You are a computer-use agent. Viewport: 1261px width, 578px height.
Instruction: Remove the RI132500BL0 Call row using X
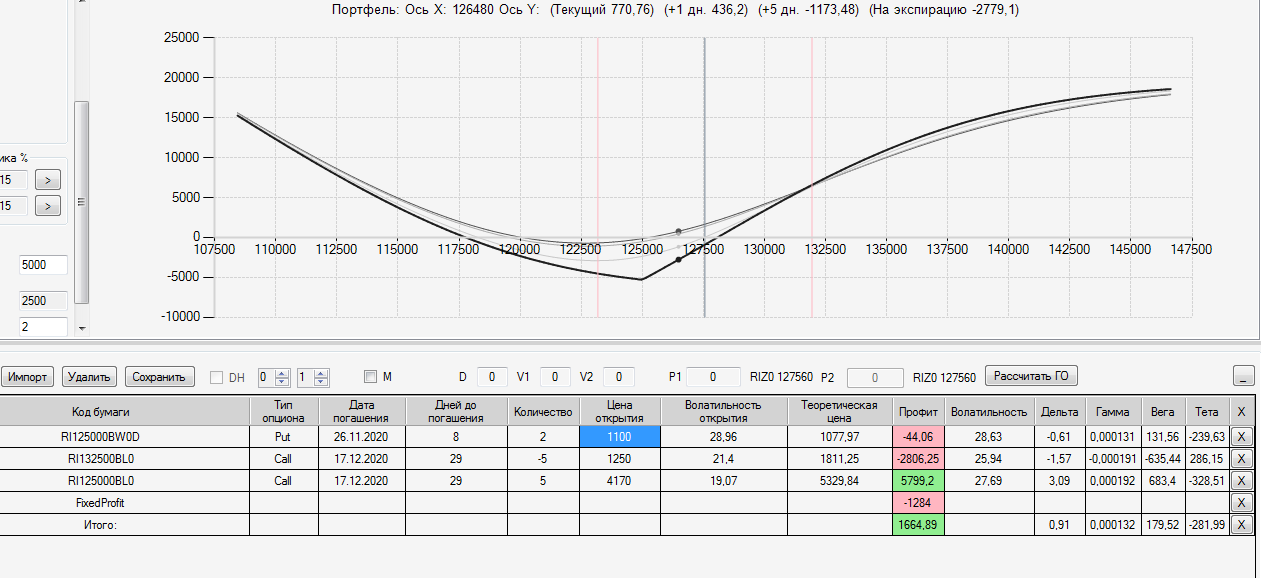(1241, 458)
